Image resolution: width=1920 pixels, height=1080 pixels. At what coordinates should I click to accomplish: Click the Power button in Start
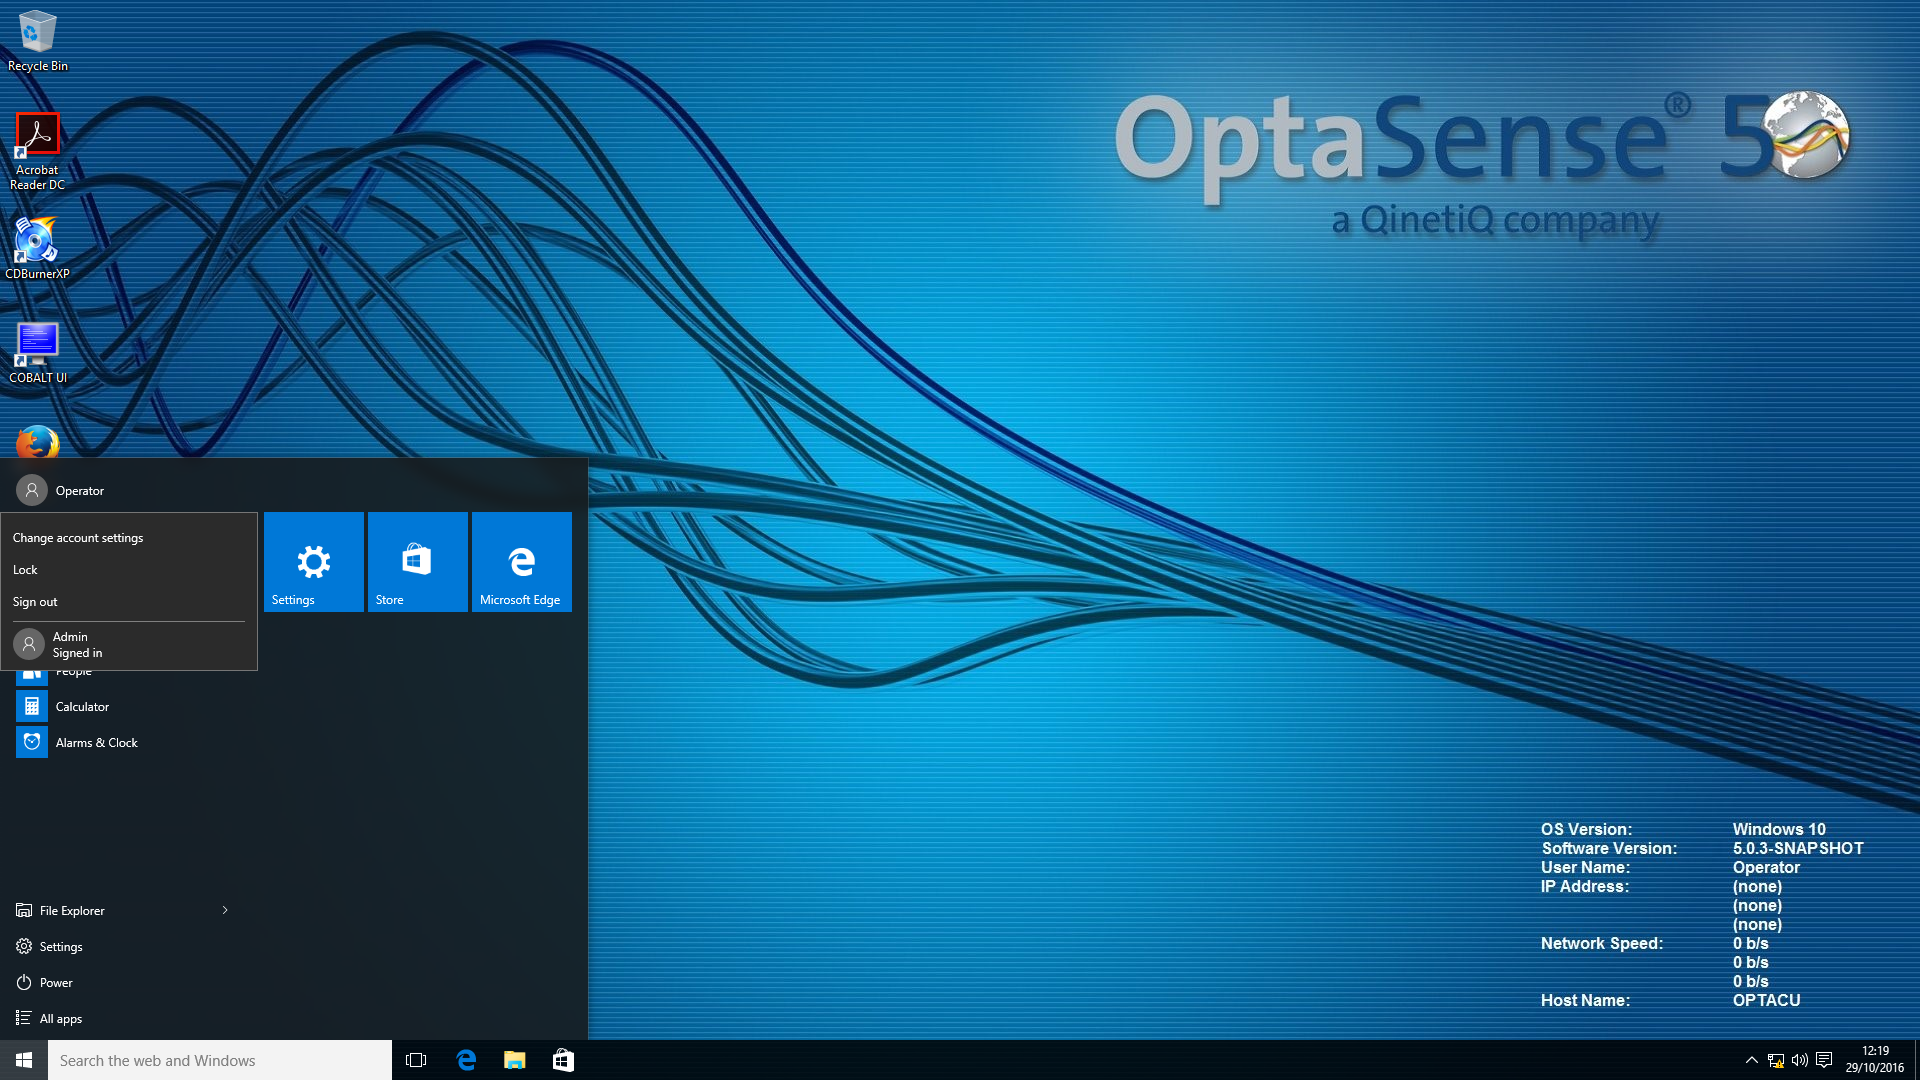click(56, 983)
